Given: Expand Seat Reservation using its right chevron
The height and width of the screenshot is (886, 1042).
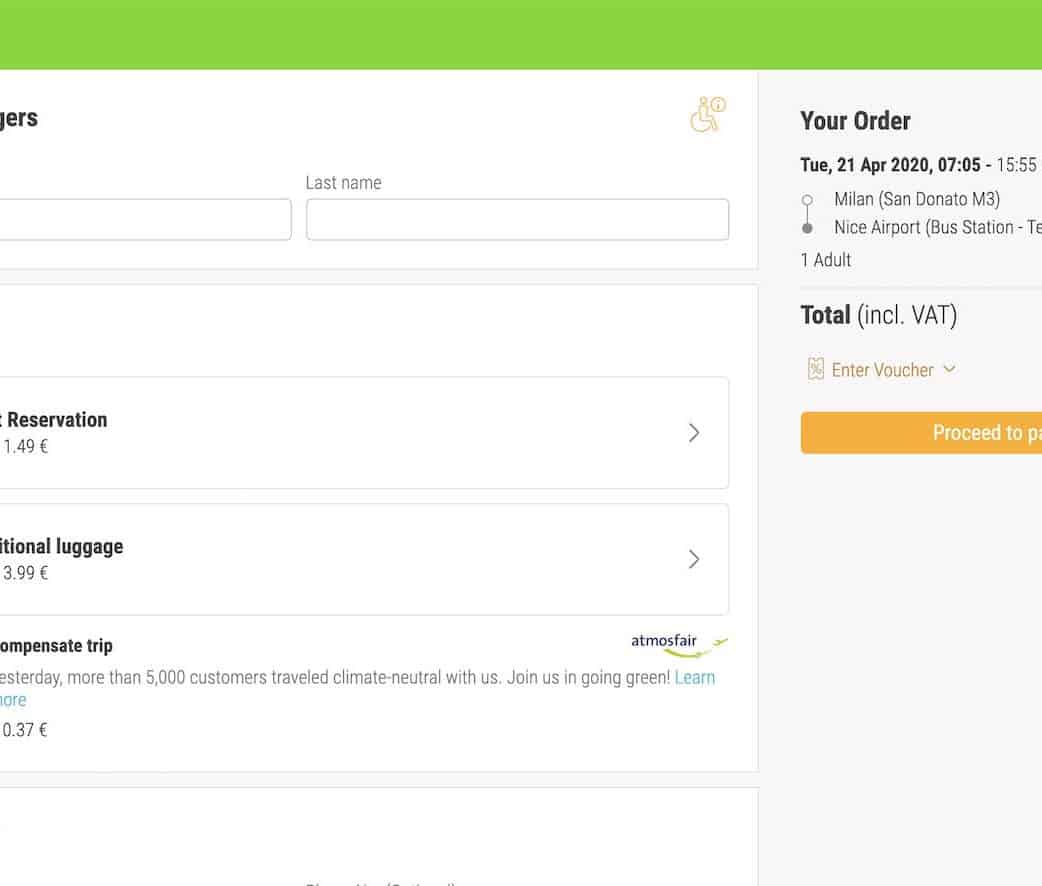Looking at the screenshot, I should (694, 433).
